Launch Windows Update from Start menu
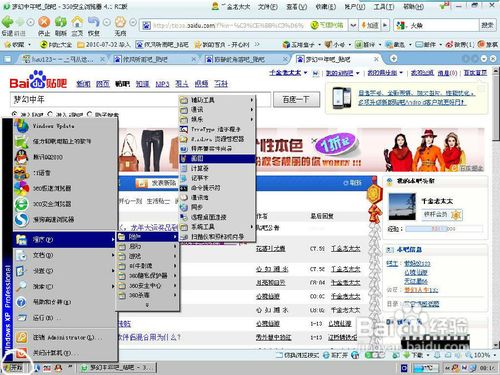This screenshot has height=375, width=500. click(65, 126)
